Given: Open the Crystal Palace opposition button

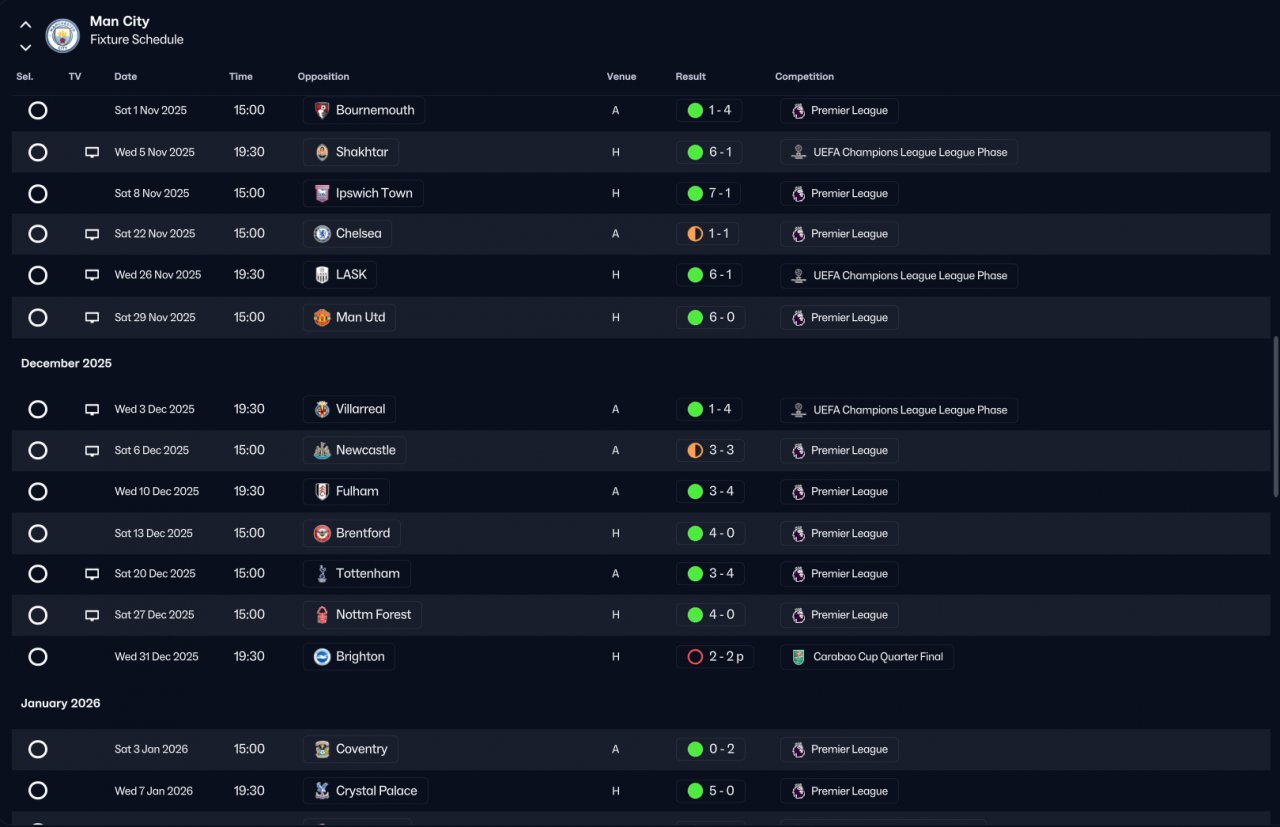Looking at the screenshot, I should [x=366, y=791].
